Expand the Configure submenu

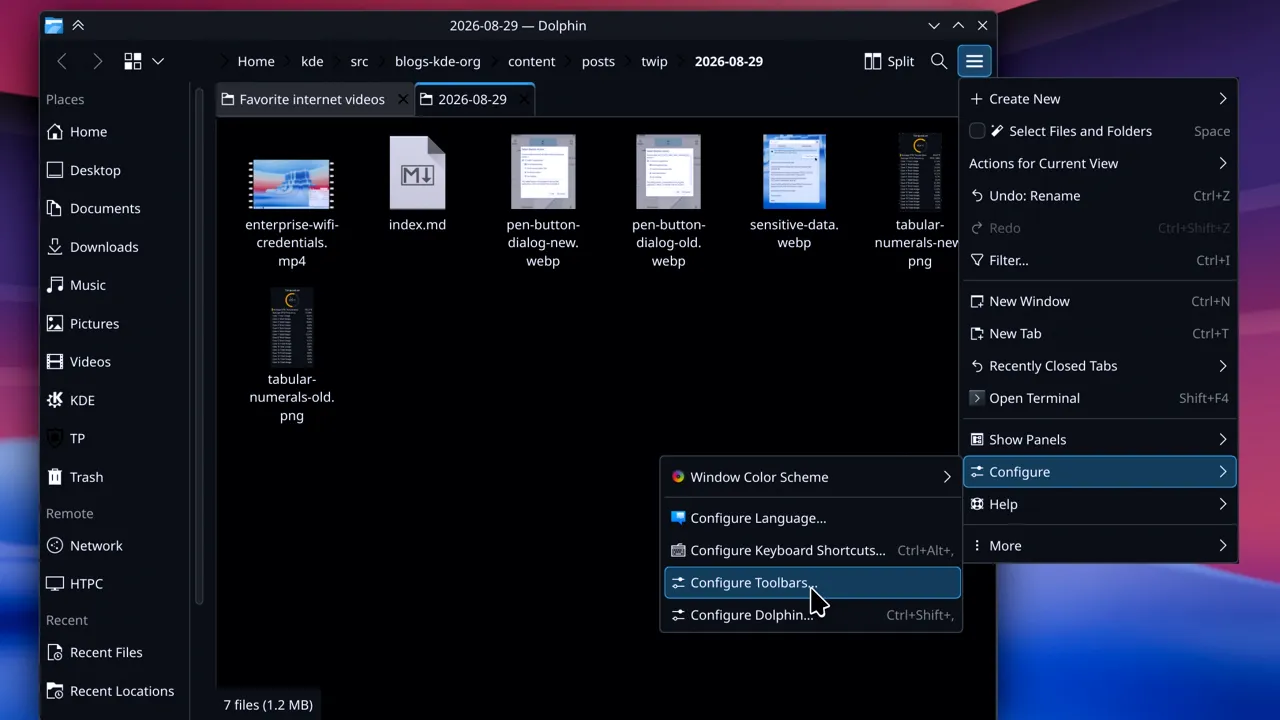(1100, 472)
